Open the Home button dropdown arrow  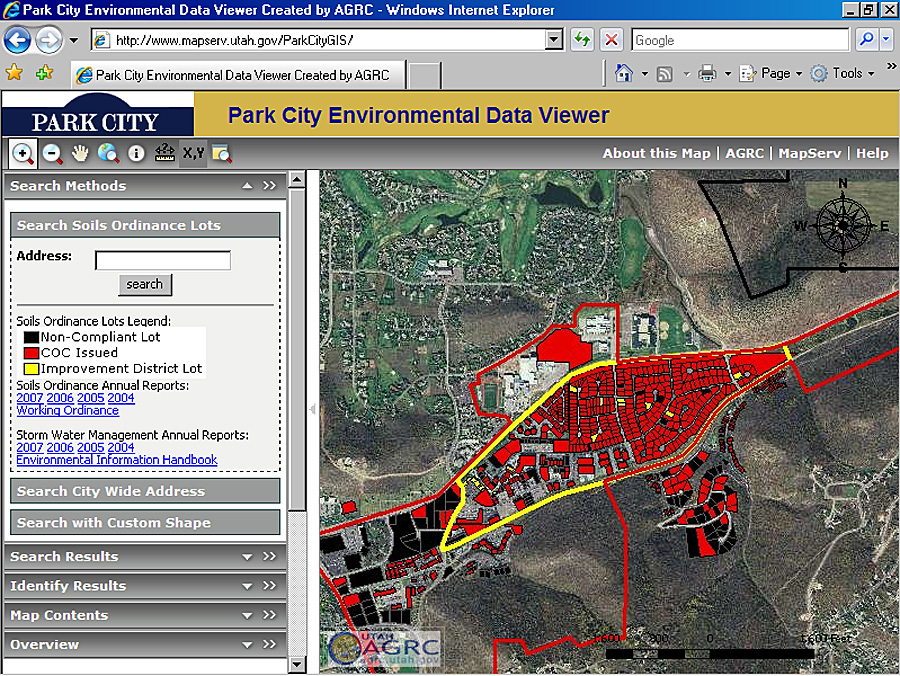(645, 74)
